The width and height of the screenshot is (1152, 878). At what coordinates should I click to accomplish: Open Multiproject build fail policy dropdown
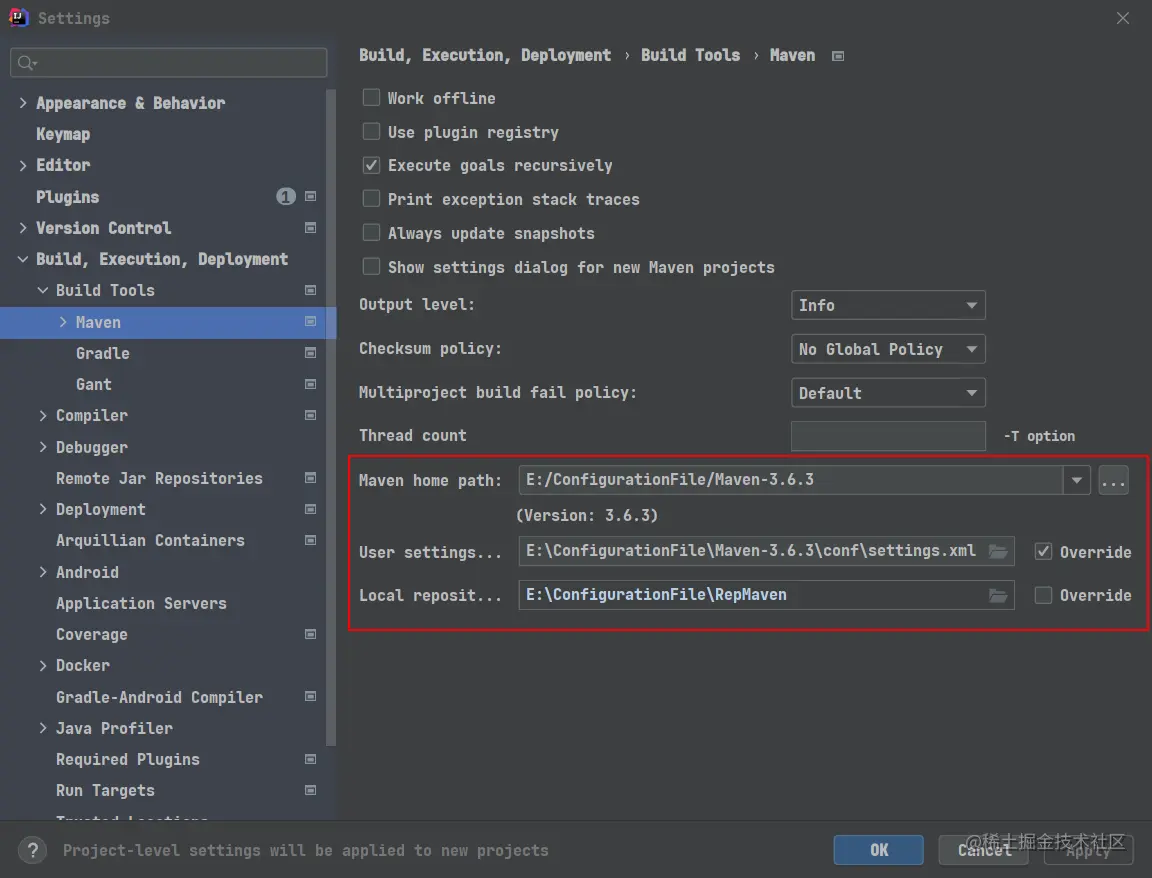(888, 393)
